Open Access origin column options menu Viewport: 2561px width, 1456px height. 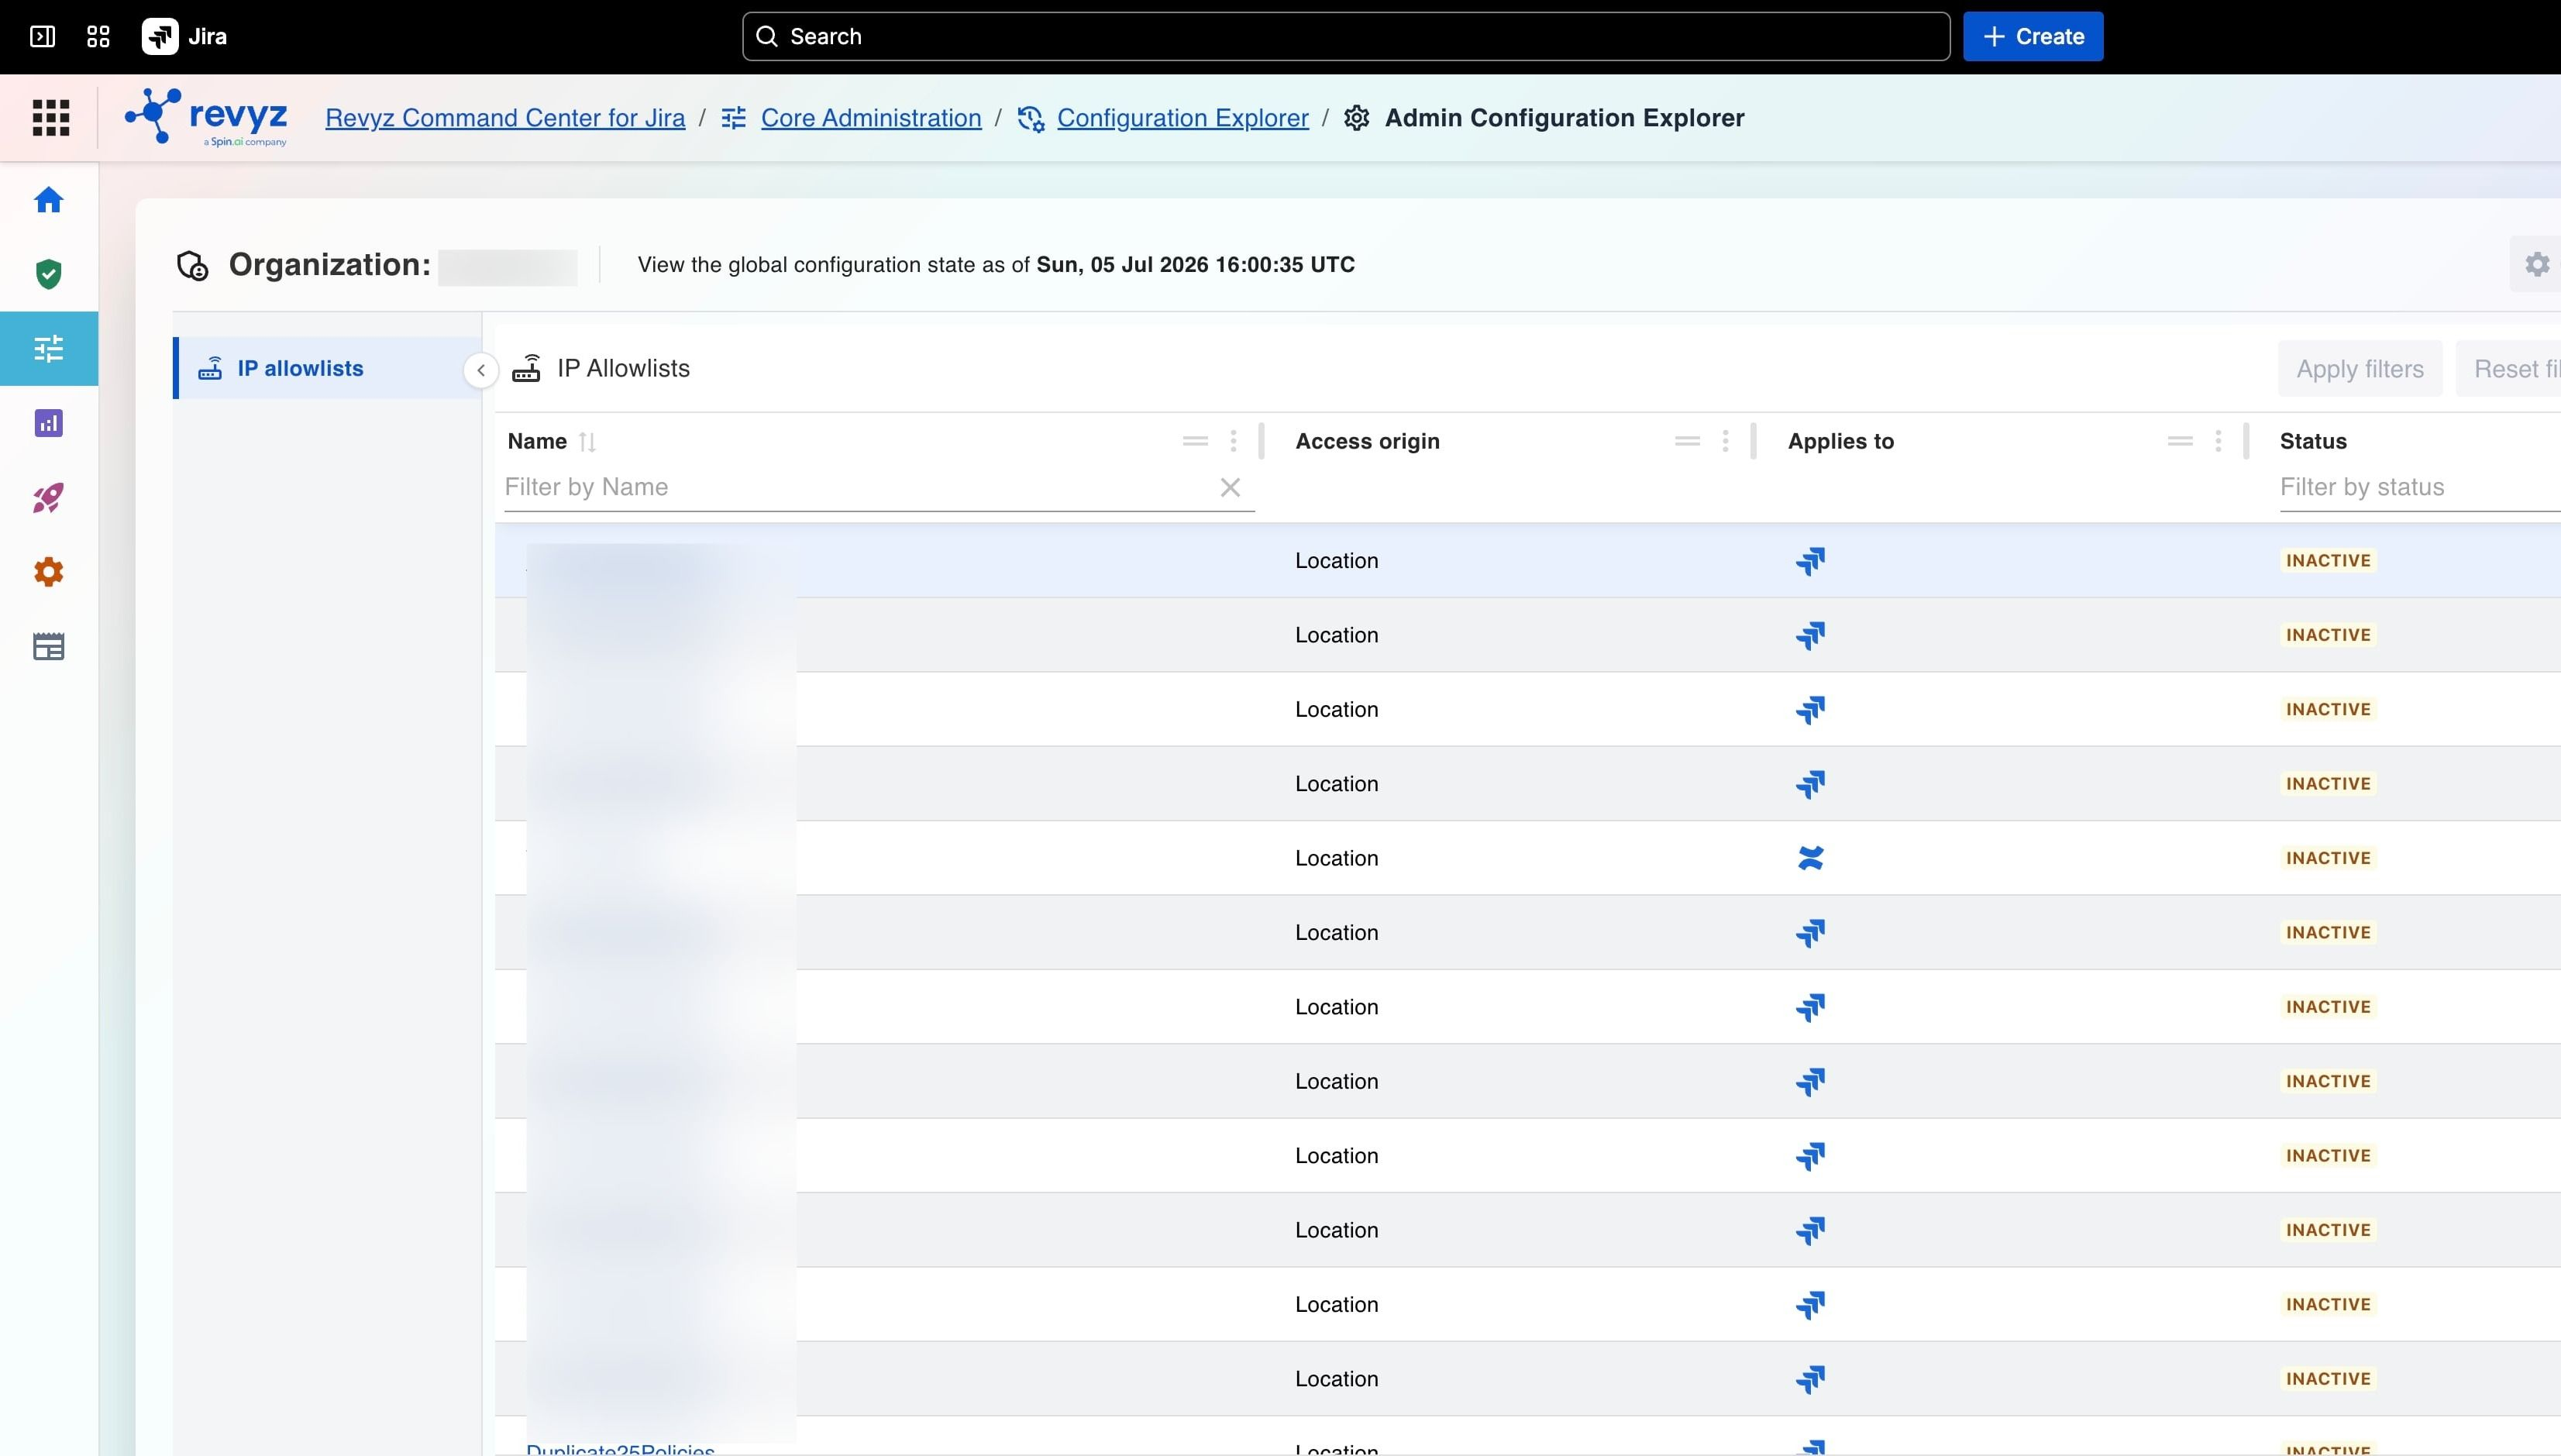tap(1725, 441)
